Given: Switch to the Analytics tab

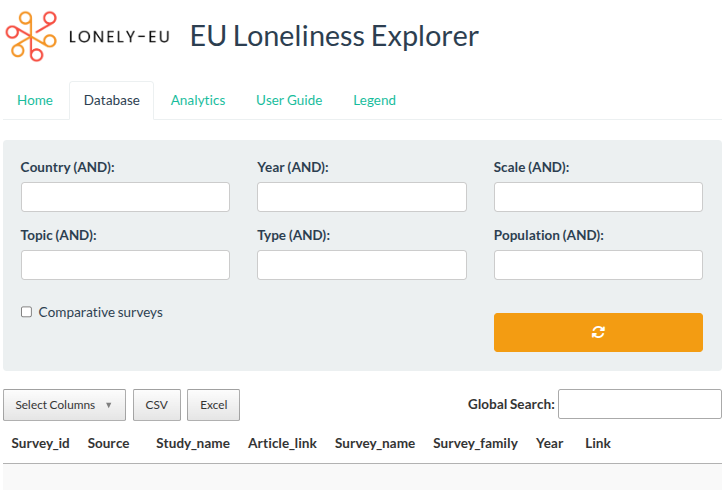Looking at the screenshot, I should coord(198,100).
